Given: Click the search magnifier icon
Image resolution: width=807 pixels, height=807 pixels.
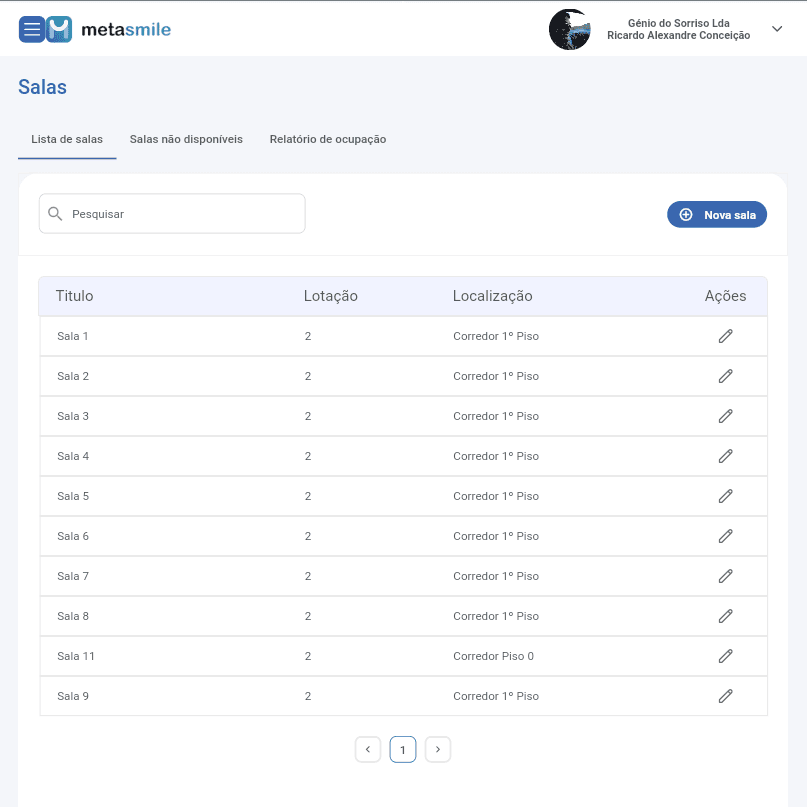Looking at the screenshot, I should point(55,214).
